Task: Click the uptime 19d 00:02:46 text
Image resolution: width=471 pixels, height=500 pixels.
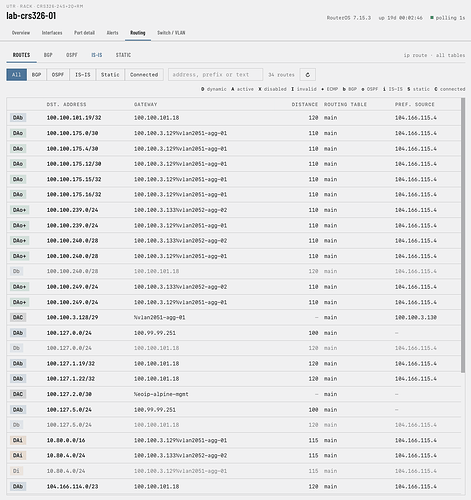Action: click(400, 18)
